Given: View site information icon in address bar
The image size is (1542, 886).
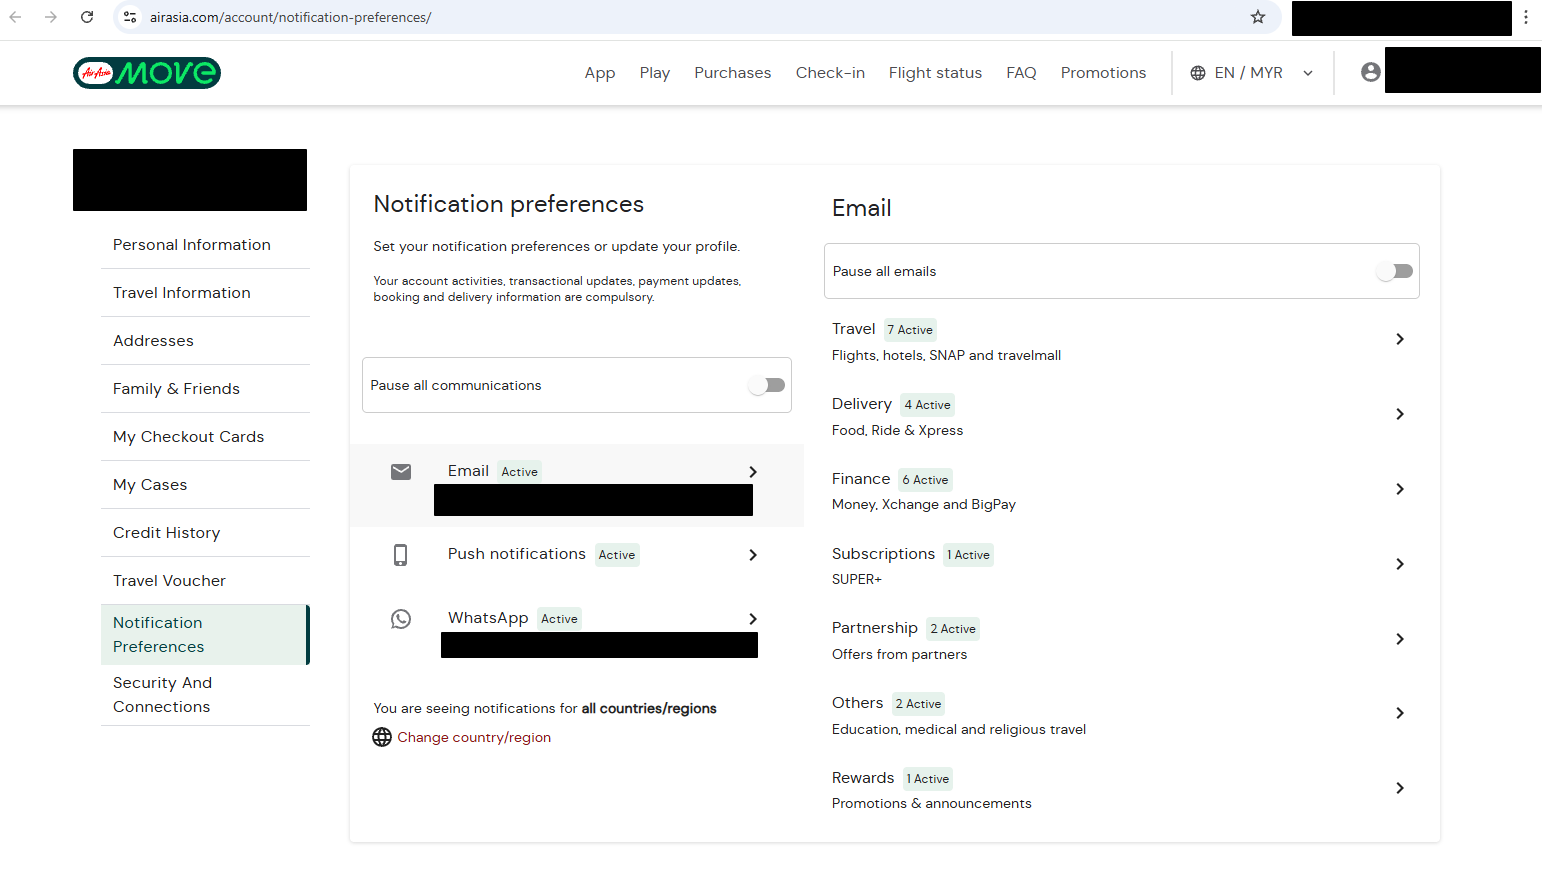Looking at the screenshot, I should [128, 17].
